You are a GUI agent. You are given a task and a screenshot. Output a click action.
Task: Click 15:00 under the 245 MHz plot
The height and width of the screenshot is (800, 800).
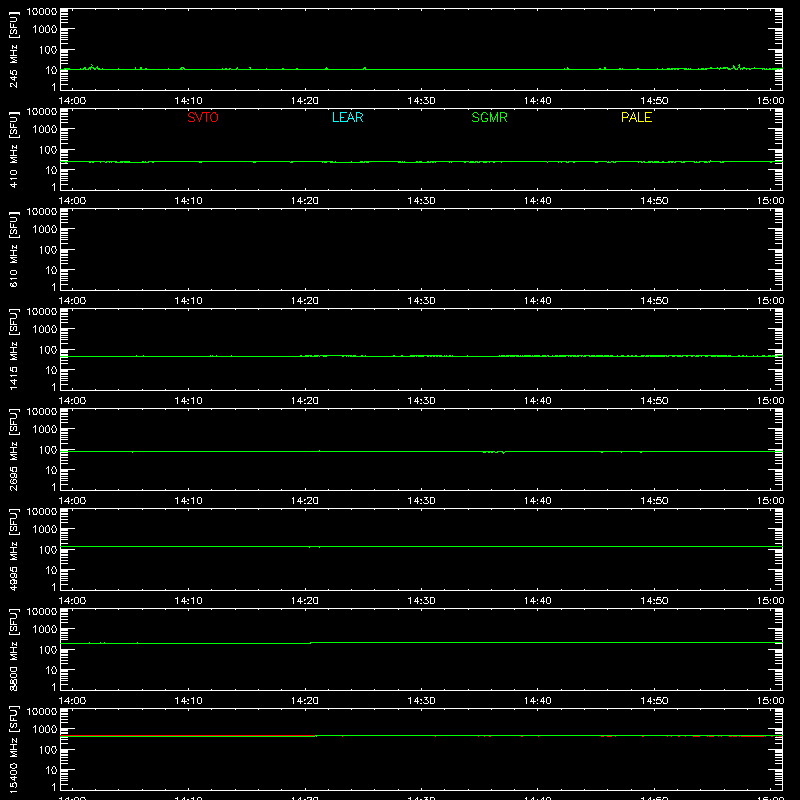pos(770,101)
